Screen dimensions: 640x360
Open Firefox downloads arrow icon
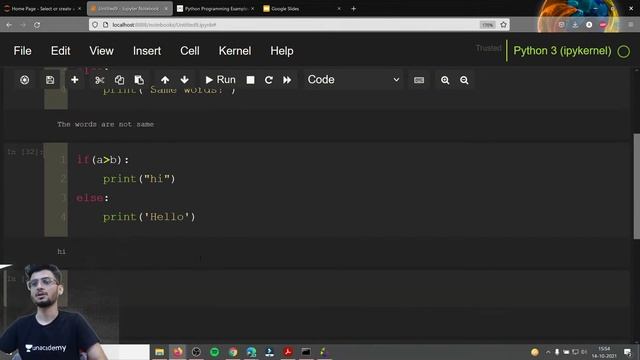[575, 25]
